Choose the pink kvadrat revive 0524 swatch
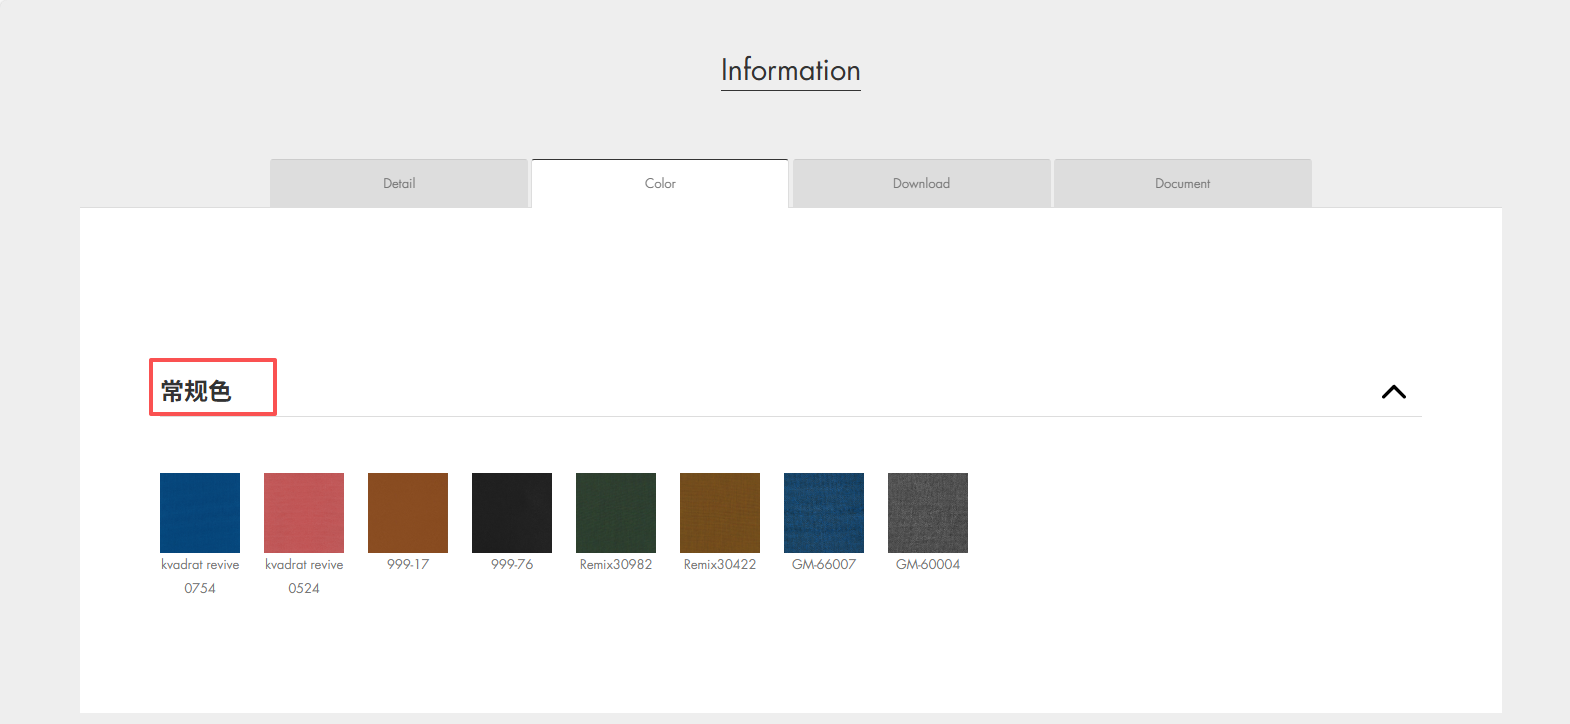 304,512
